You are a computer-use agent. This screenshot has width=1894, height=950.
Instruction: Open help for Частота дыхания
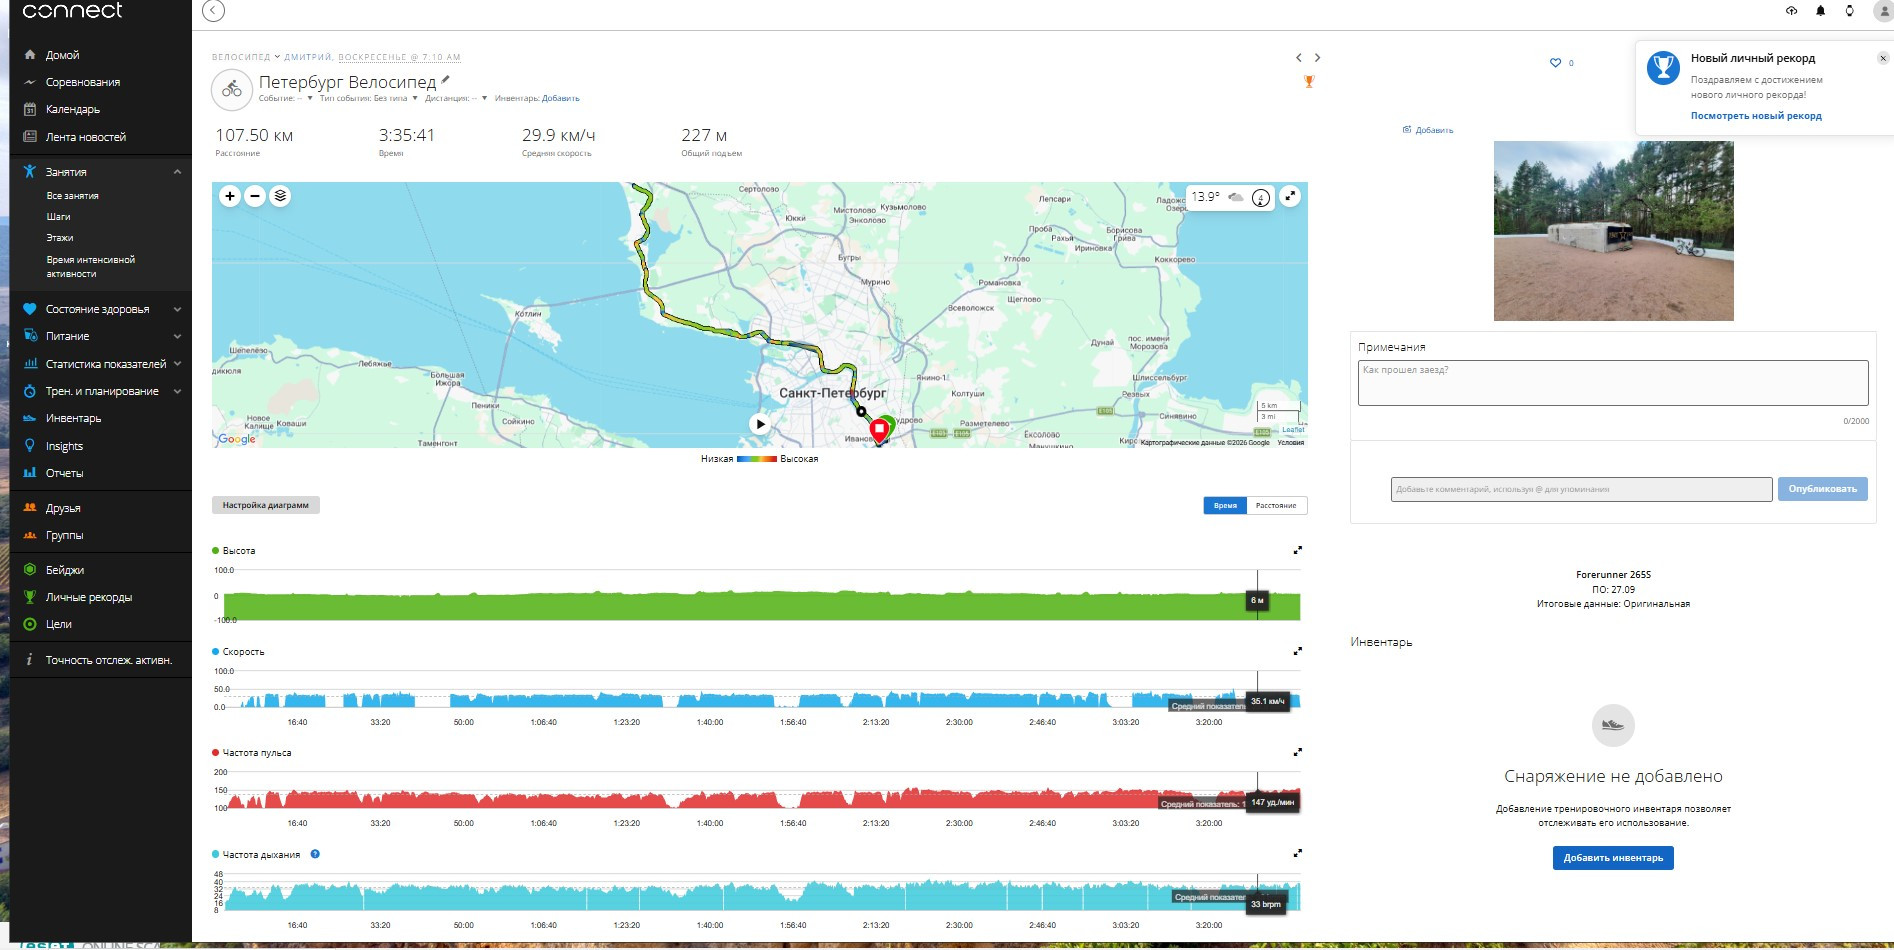point(315,854)
